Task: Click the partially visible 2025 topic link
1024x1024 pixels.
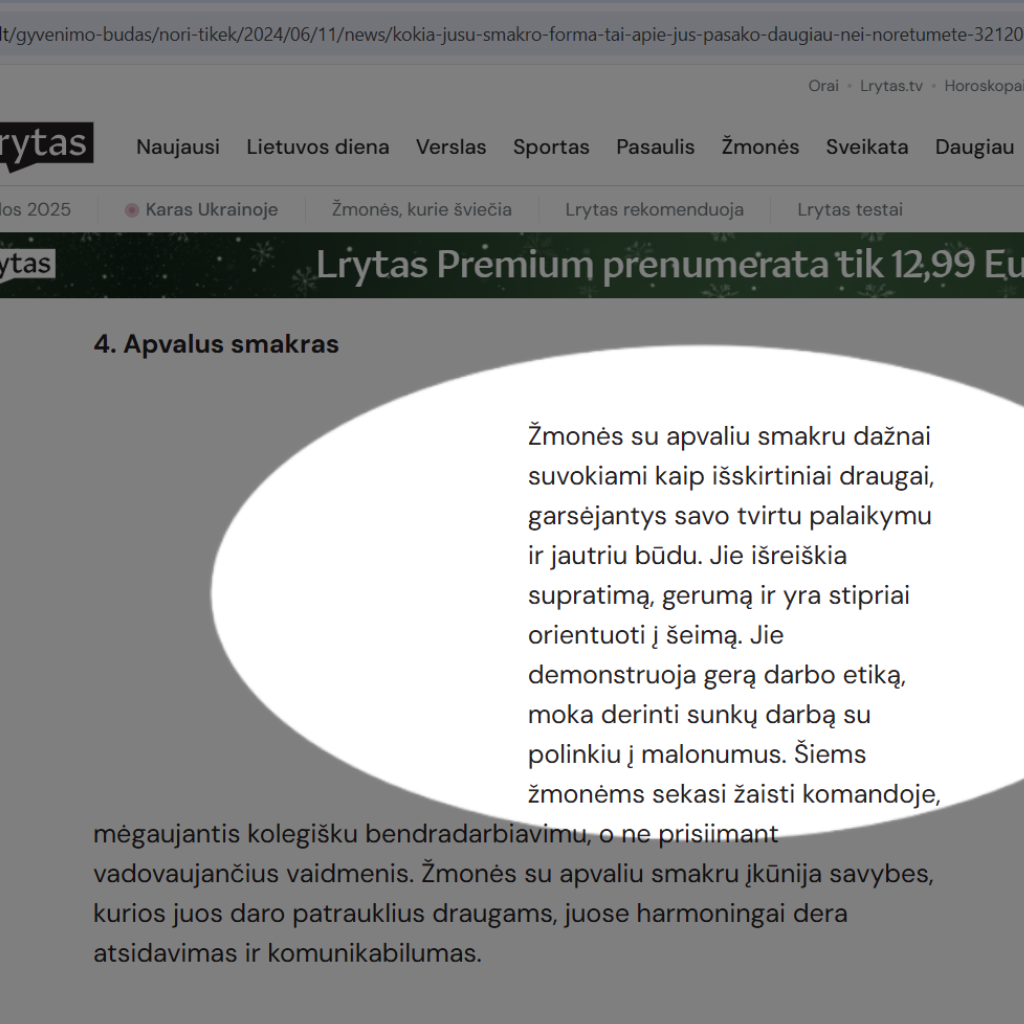Action: pyautogui.click(x=36, y=210)
